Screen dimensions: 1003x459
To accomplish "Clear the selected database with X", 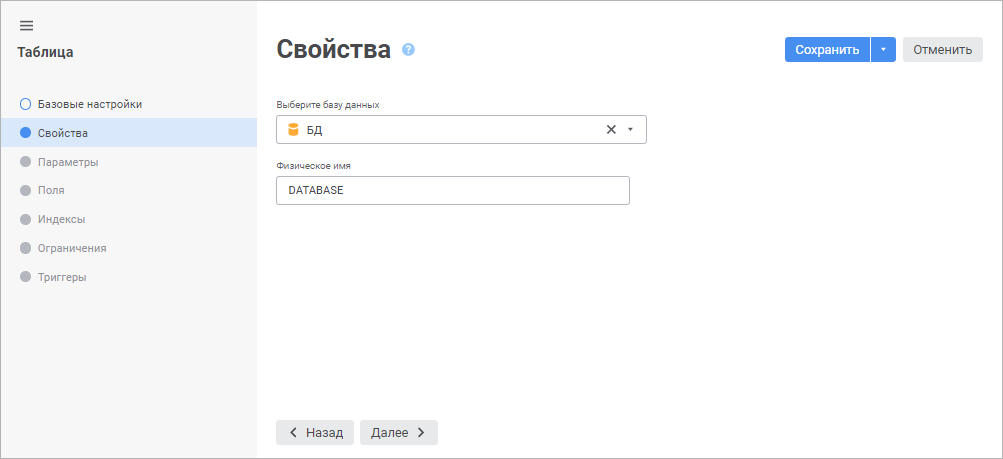I will coord(611,129).
